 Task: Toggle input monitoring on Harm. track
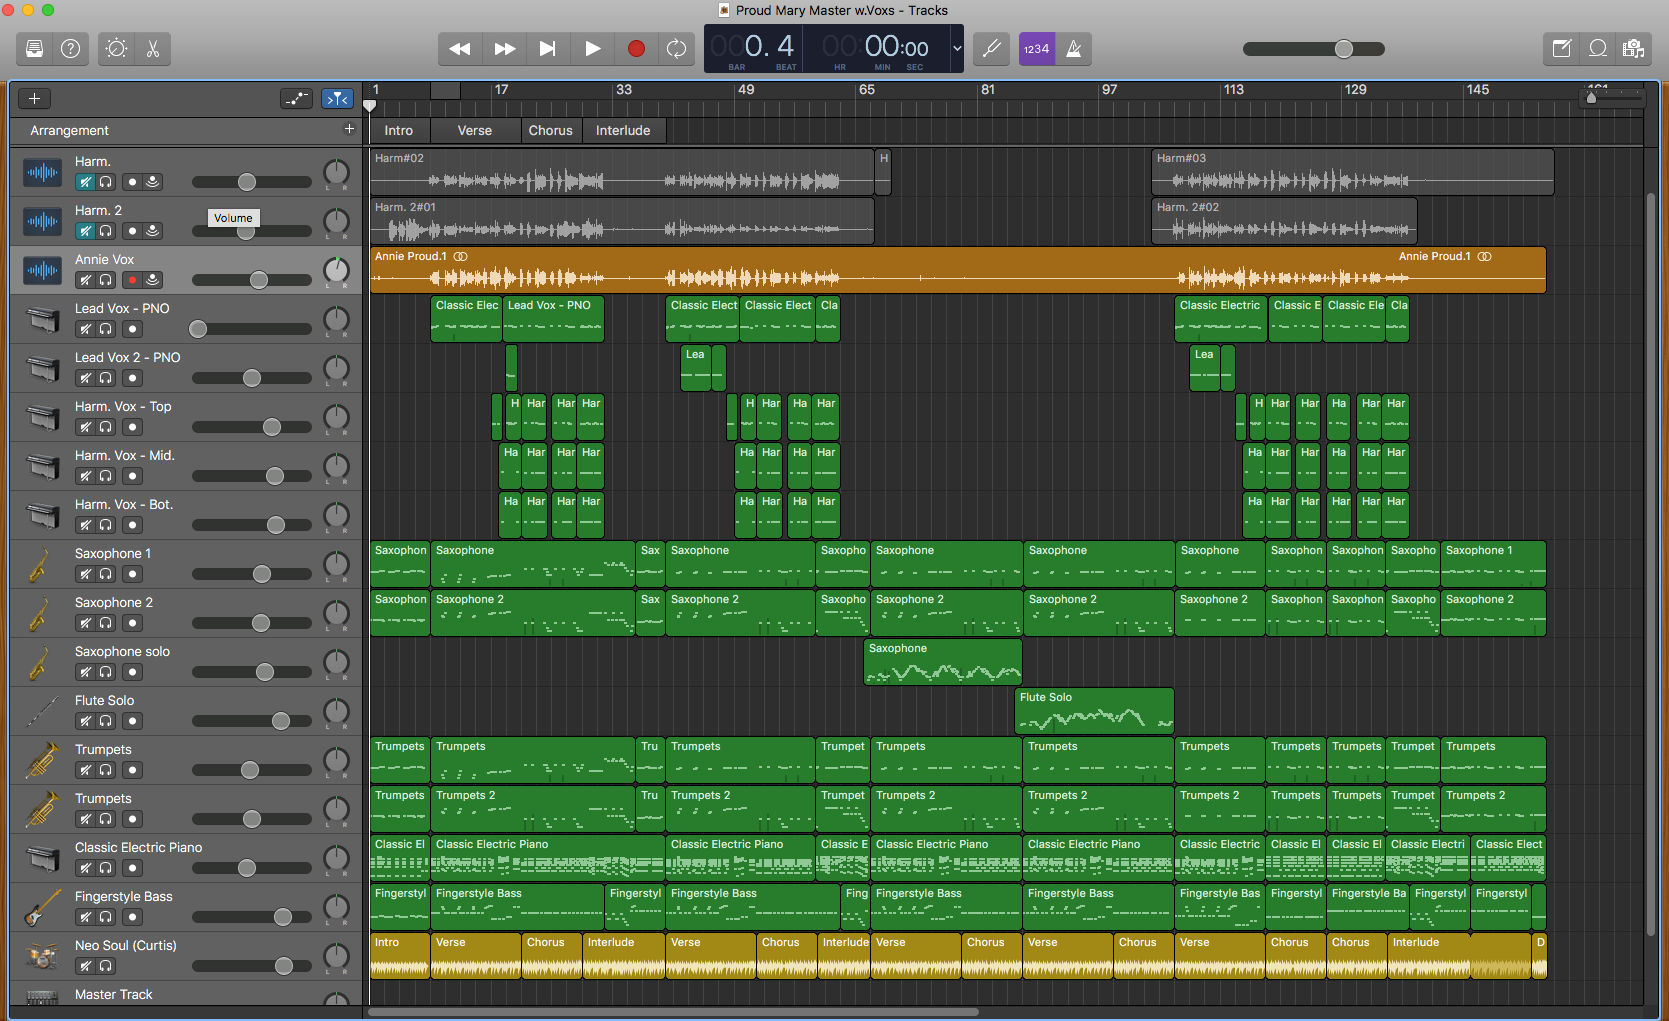(x=152, y=182)
